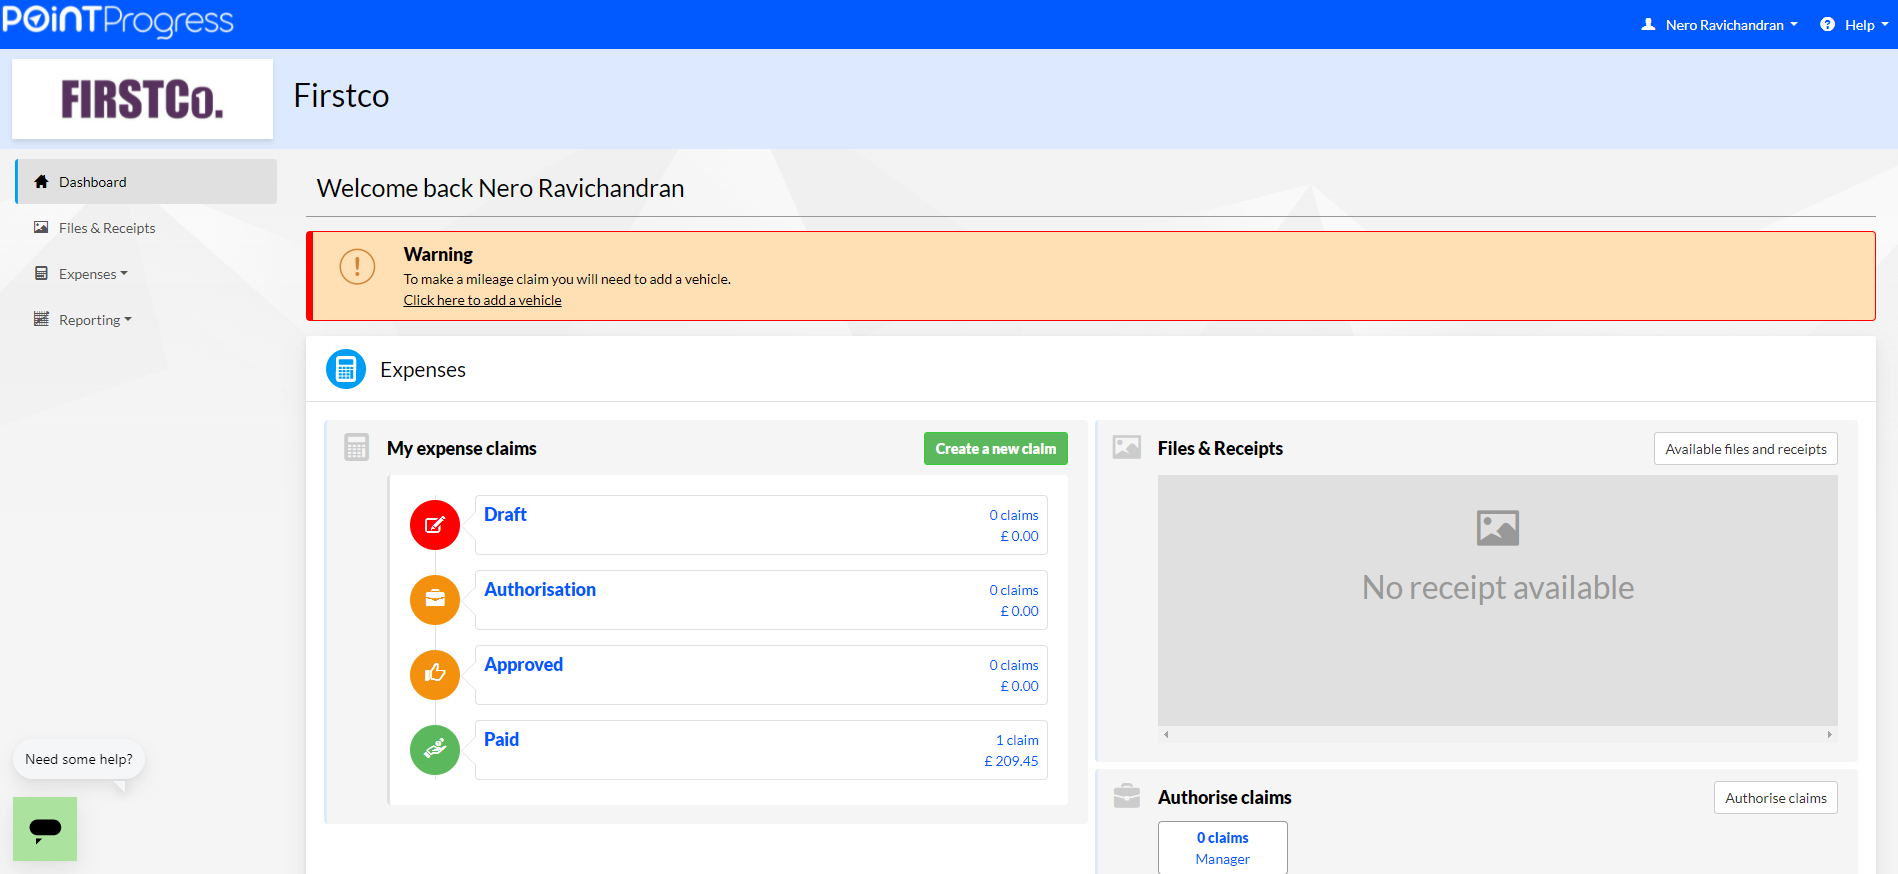Click the blue Expenses calculator icon
This screenshot has width=1898, height=874.
[346, 369]
